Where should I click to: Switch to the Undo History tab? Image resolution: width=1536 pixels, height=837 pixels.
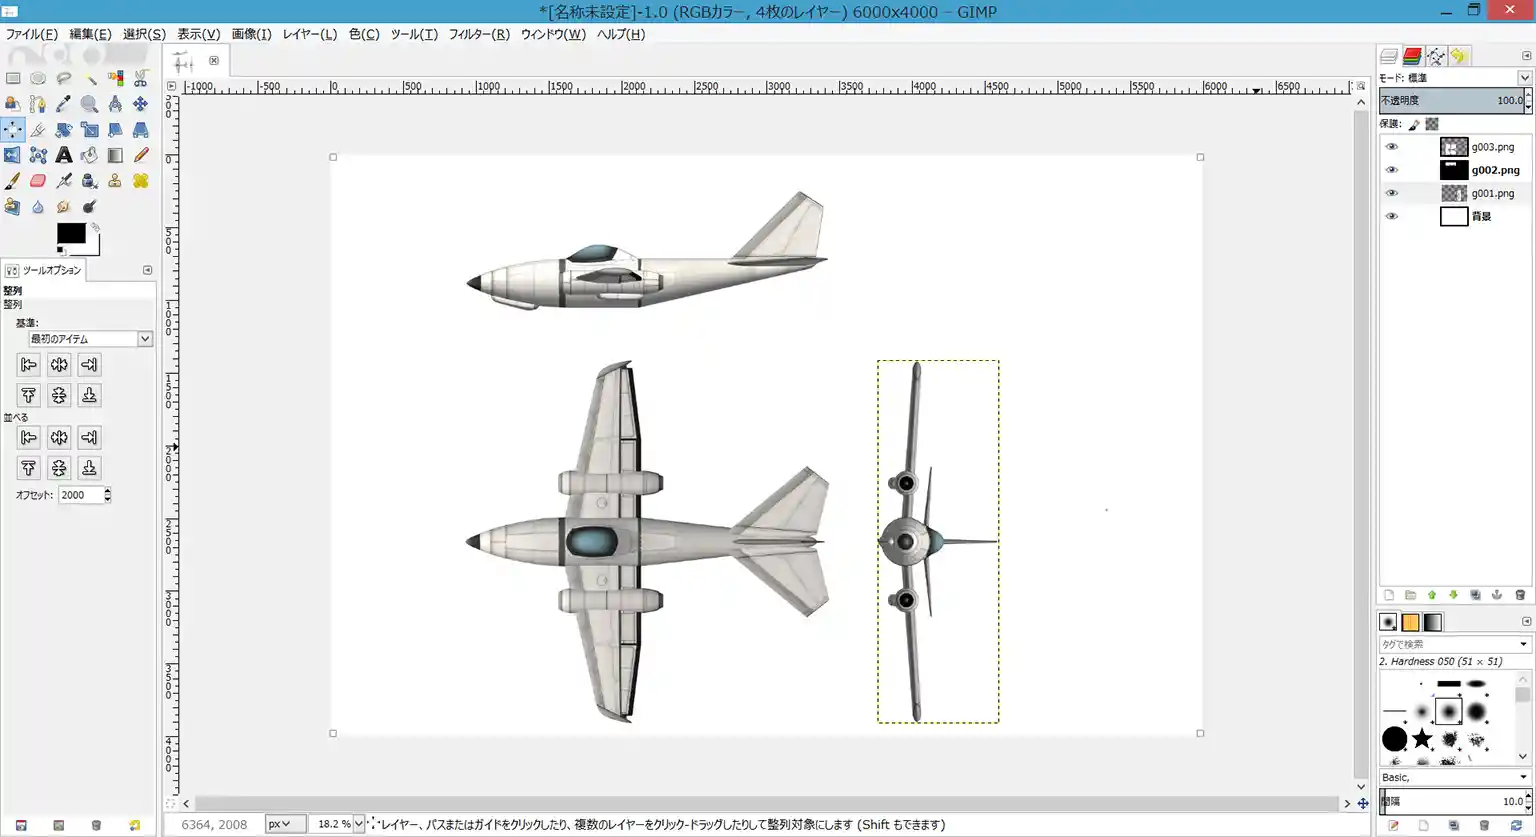pyautogui.click(x=1459, y=56)
